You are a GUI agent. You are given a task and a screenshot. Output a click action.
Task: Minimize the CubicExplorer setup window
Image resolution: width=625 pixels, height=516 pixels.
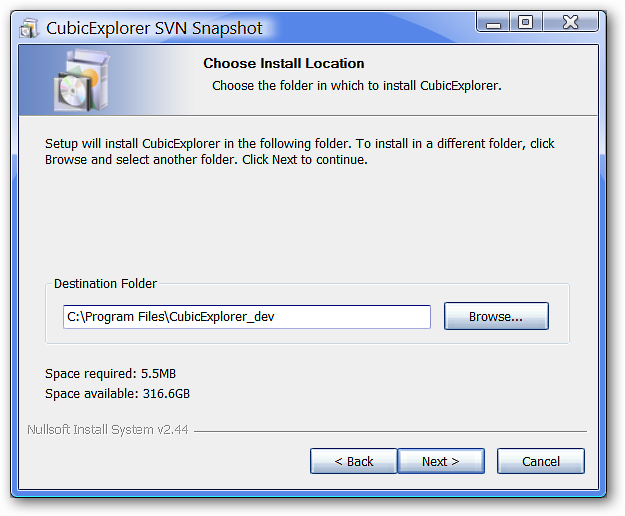pos(493,22)
